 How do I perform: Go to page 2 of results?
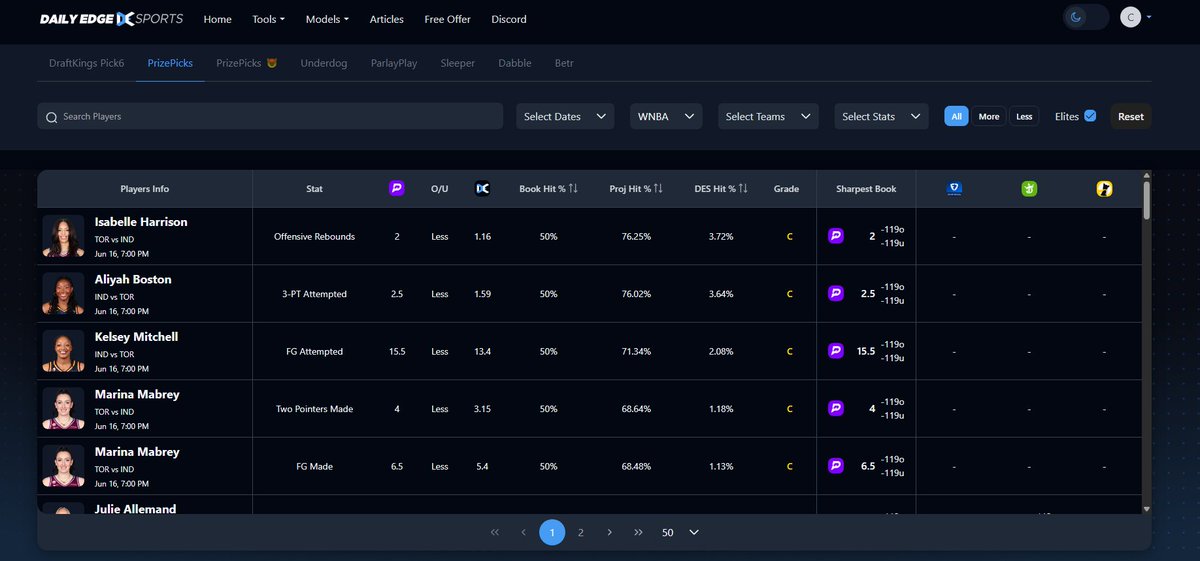coord(580,532)
